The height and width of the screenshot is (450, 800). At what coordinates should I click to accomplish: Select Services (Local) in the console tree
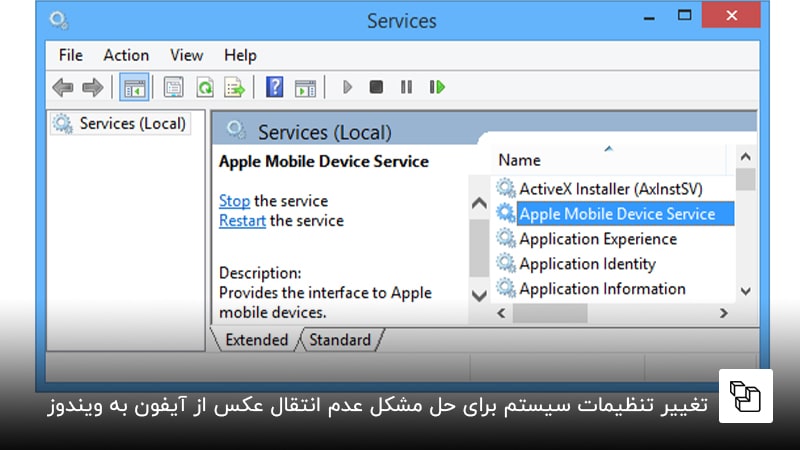(x=120, y=123)
